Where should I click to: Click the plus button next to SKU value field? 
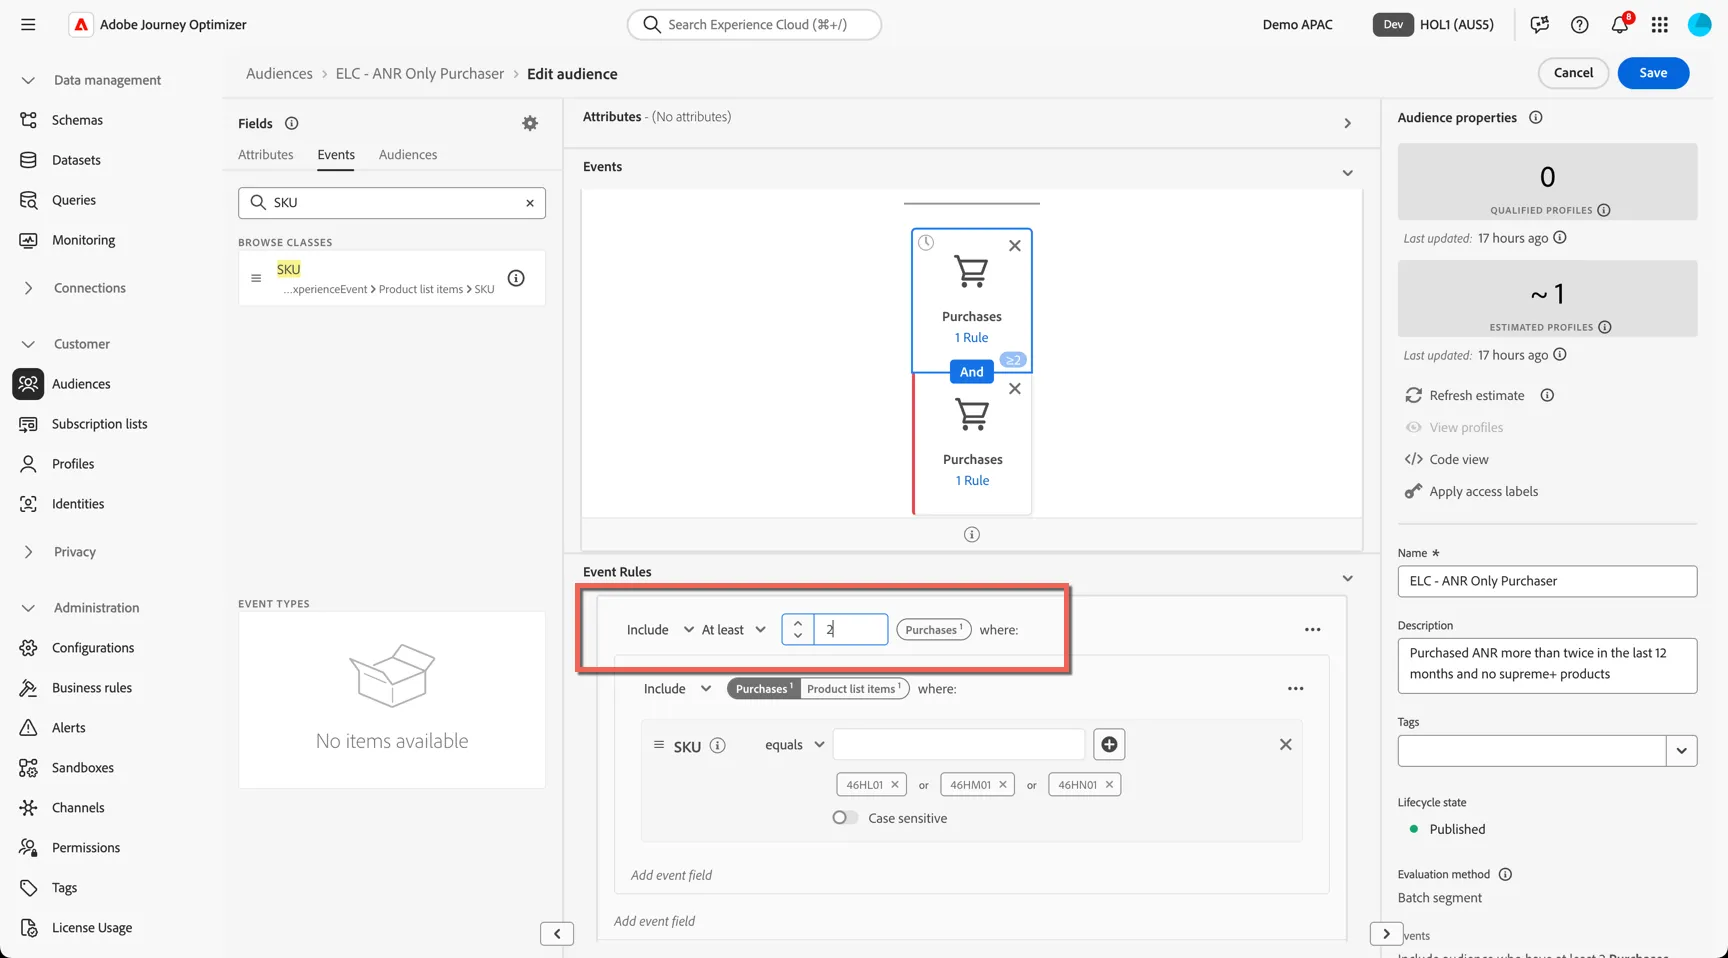coord(1109,744)
